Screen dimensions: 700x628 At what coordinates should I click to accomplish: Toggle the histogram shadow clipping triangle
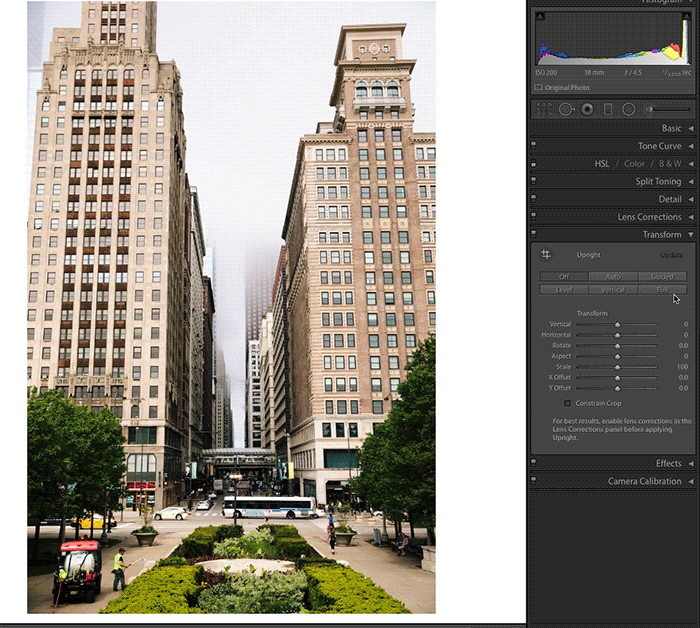tap(541, 17)
